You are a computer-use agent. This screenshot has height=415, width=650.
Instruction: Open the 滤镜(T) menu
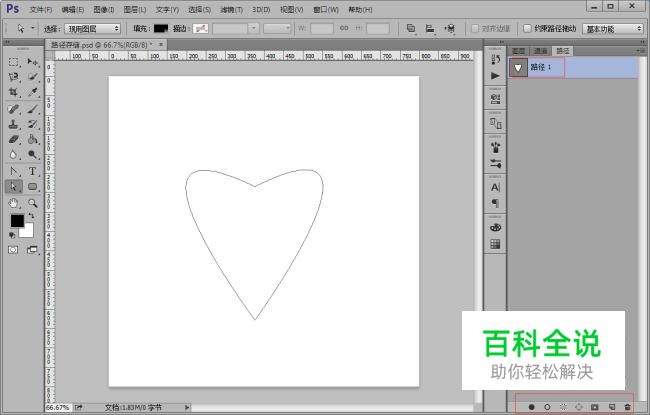(231, 9)
